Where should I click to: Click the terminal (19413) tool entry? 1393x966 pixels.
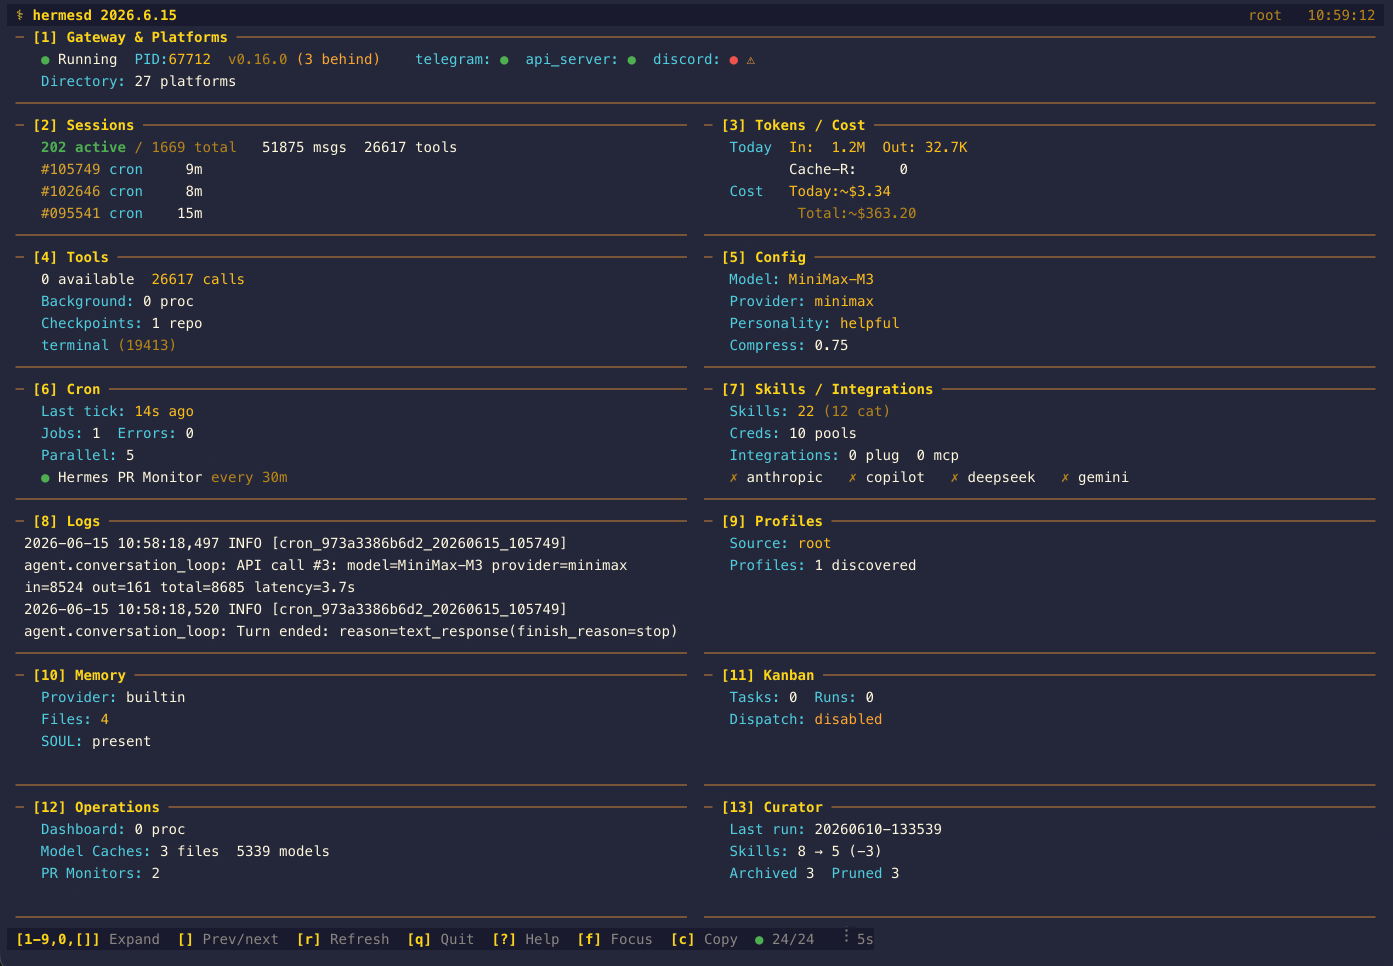click(108, 345)
